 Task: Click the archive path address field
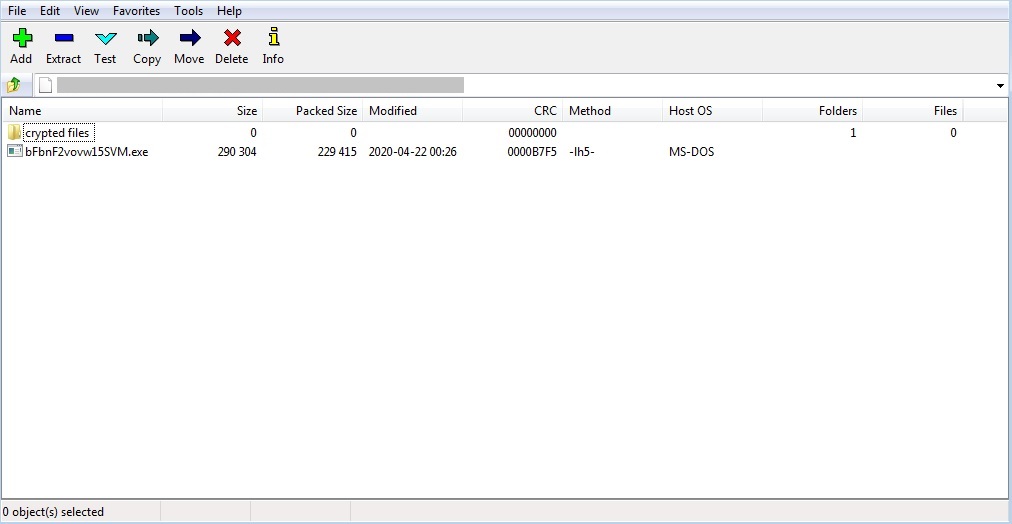pyautogui.click(x=500, y=86)
